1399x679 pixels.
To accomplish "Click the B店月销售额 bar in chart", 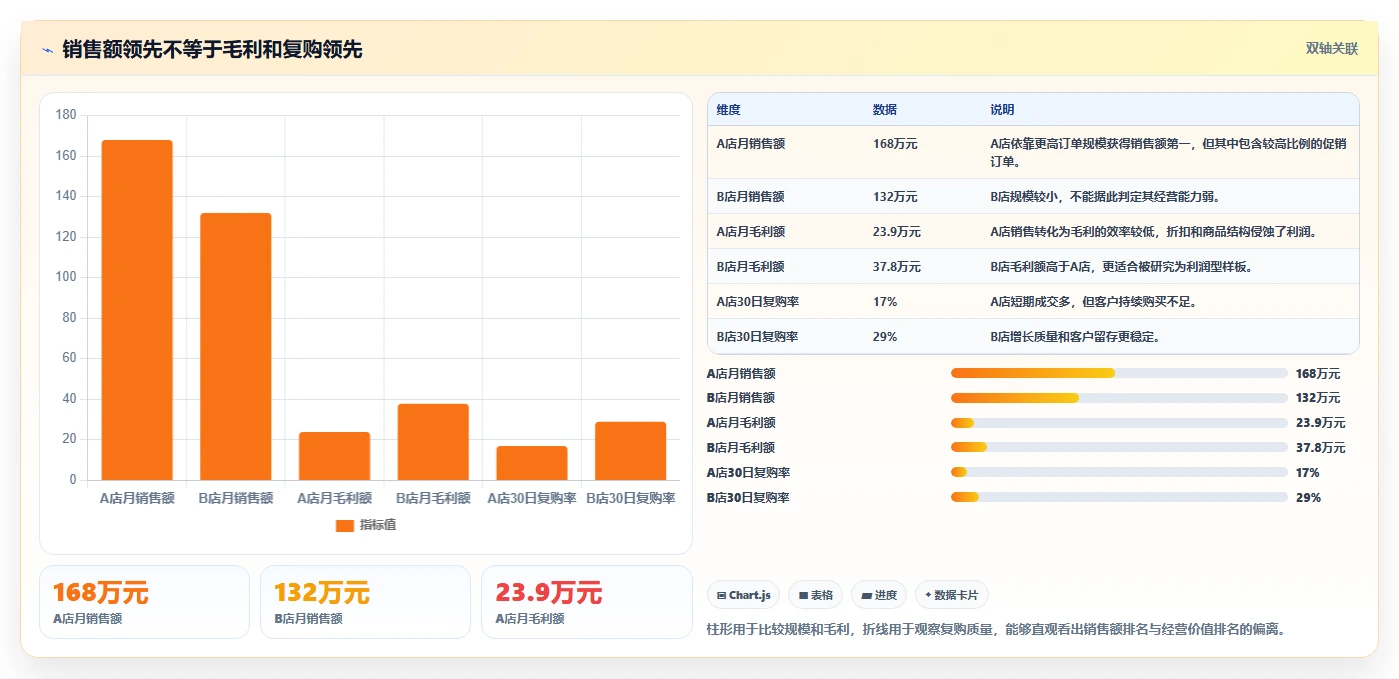I will coord(235,346).
